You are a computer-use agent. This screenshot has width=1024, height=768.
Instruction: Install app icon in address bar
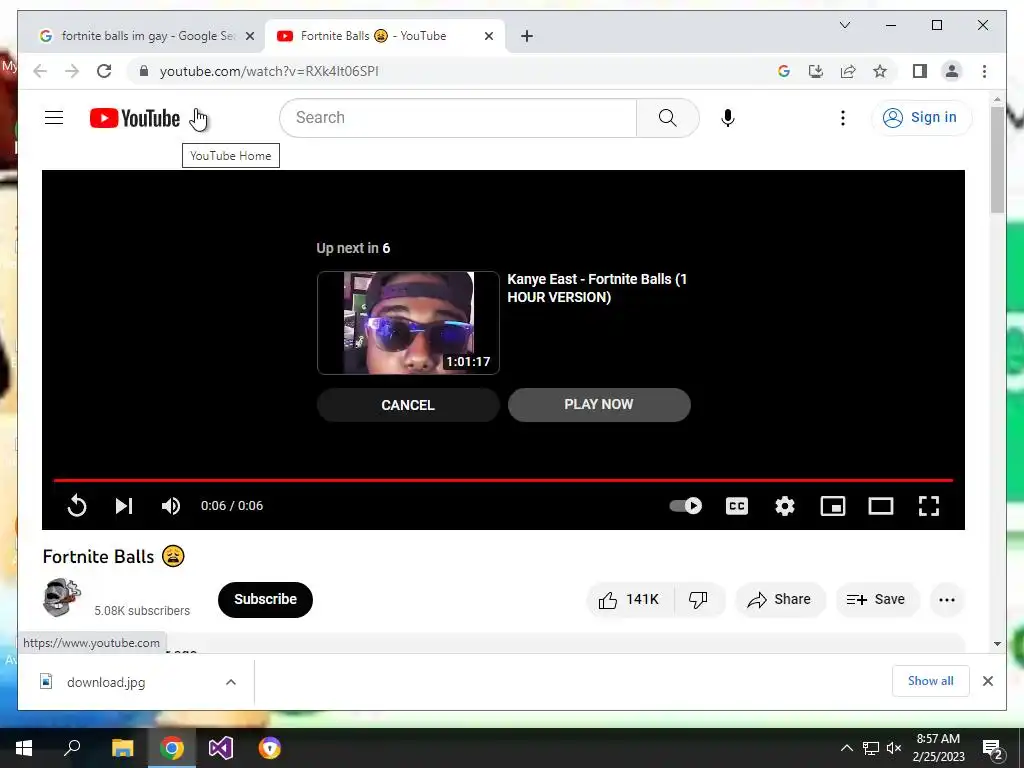[x=816, y=71]
